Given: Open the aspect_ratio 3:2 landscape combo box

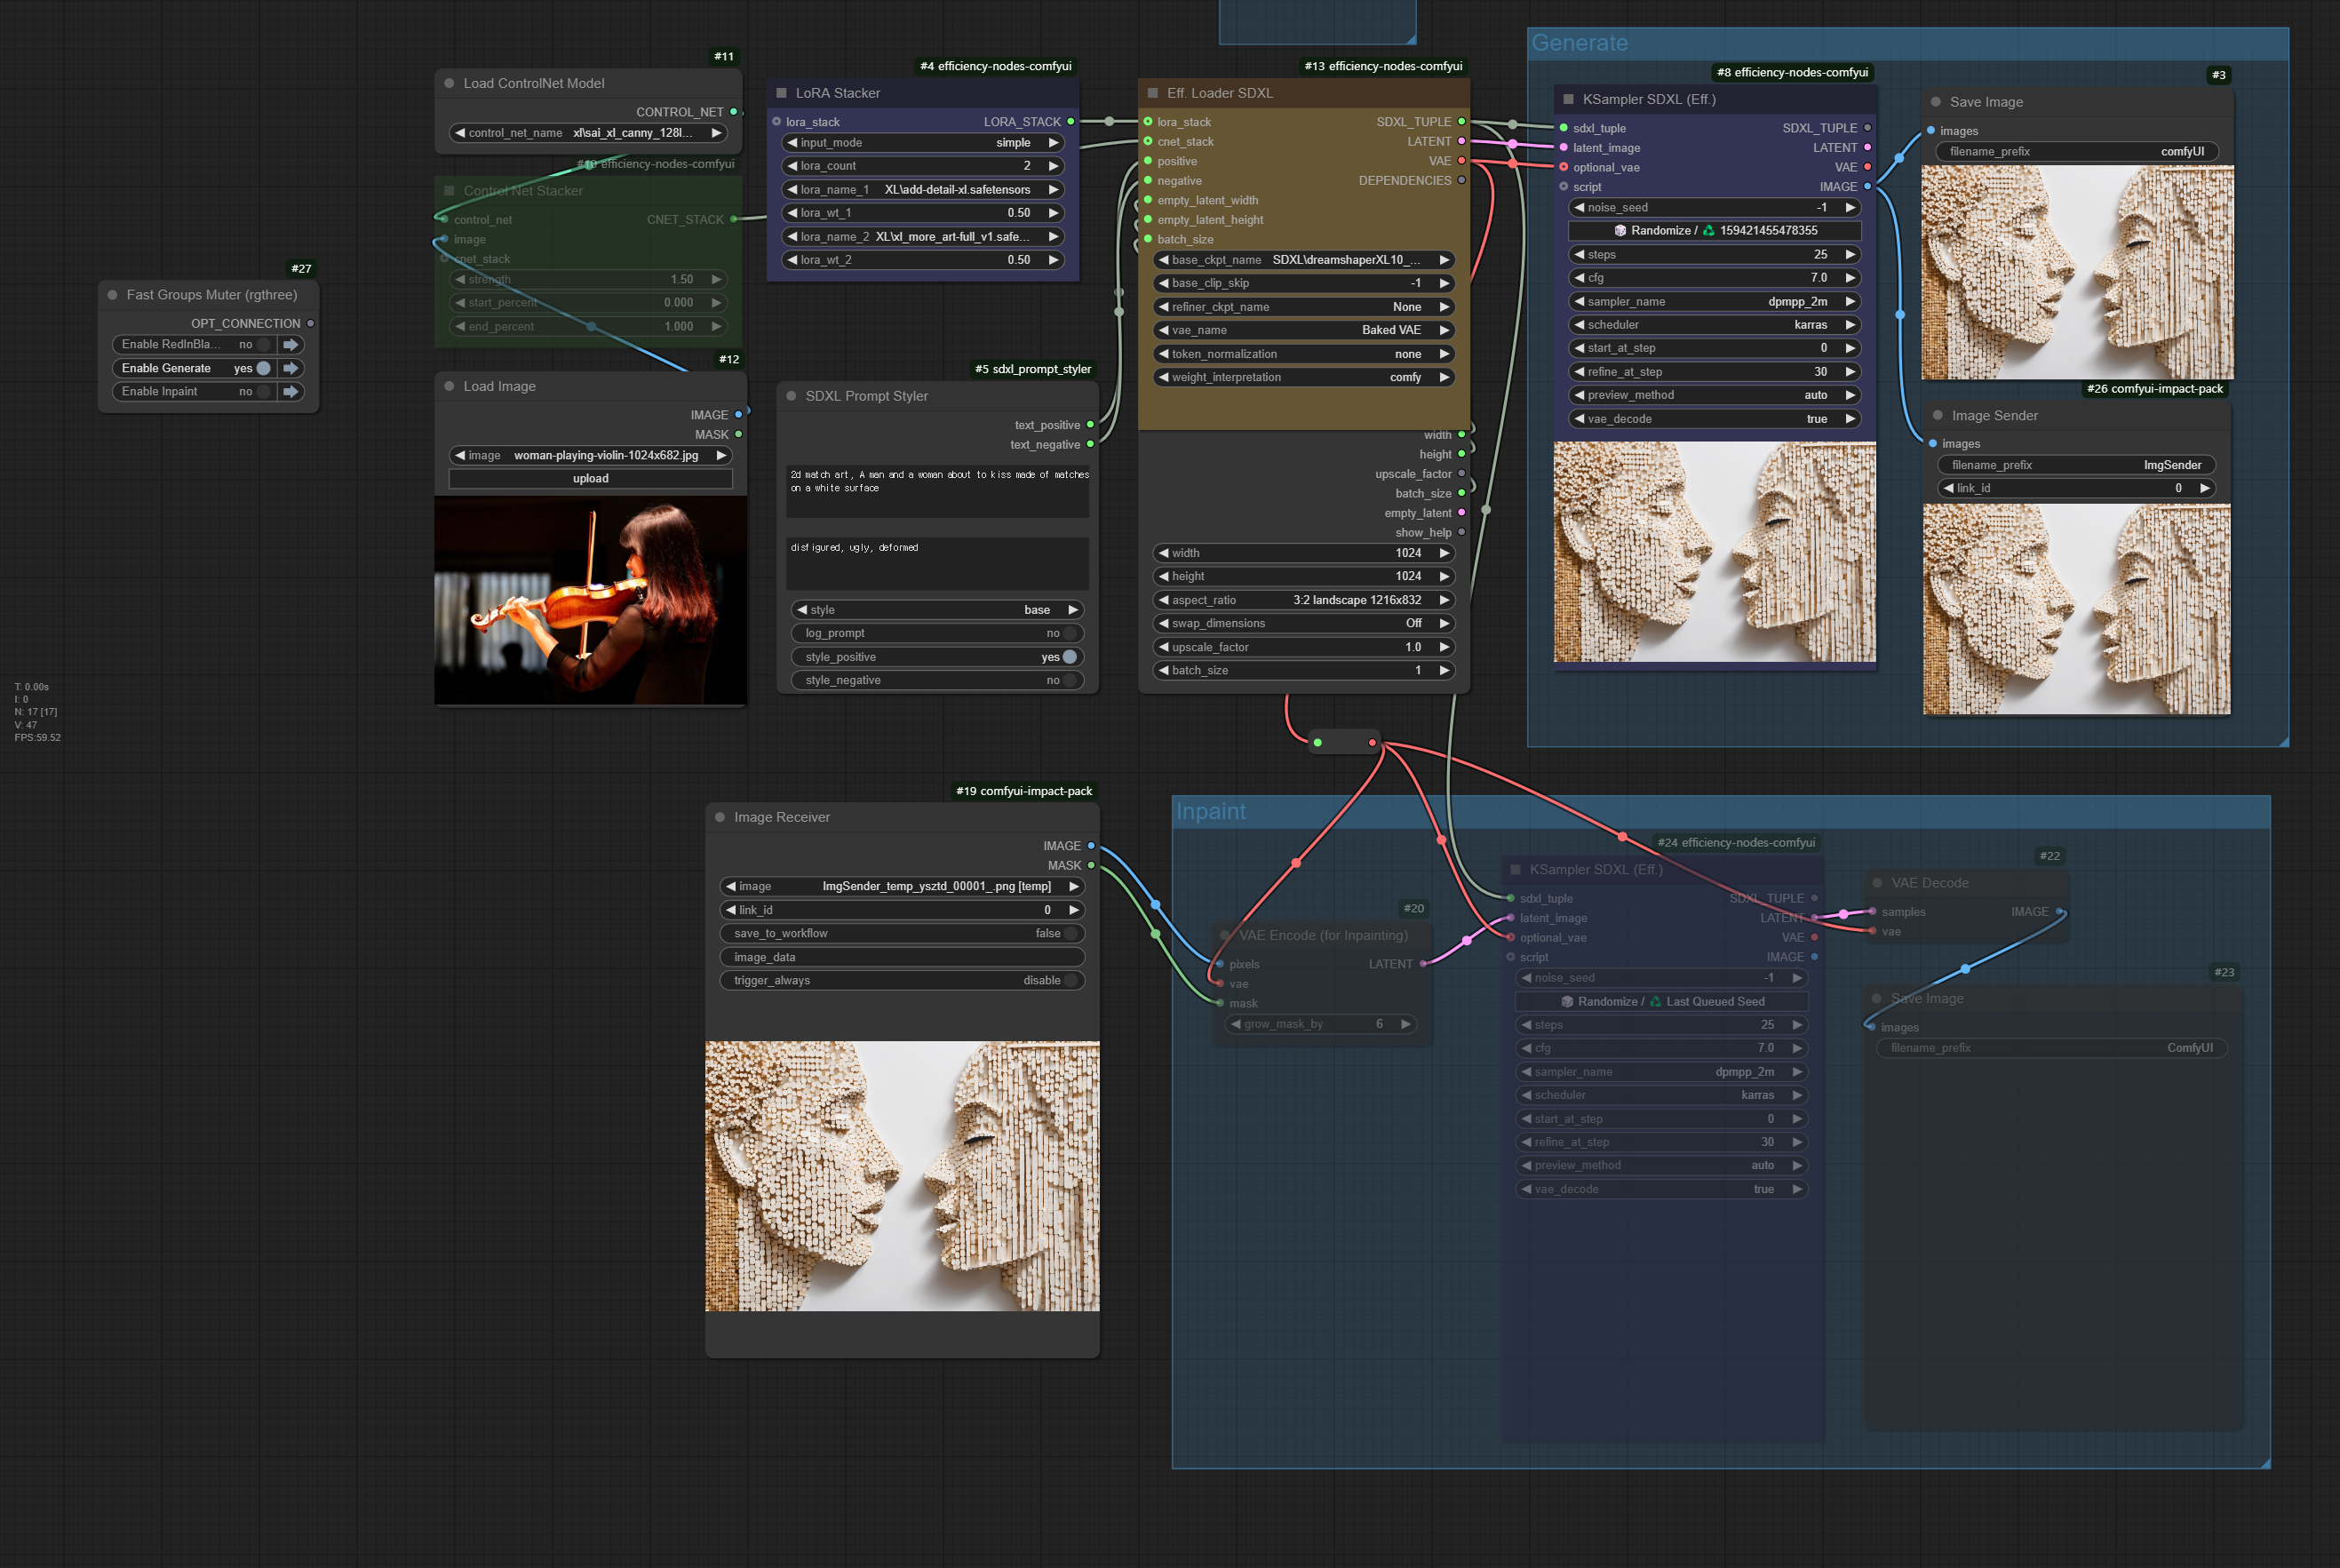Looking at the screenshot, I should click(x=1303, y=600).
